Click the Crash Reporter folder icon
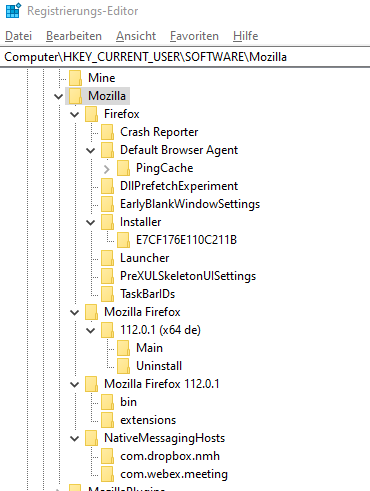 107,132
